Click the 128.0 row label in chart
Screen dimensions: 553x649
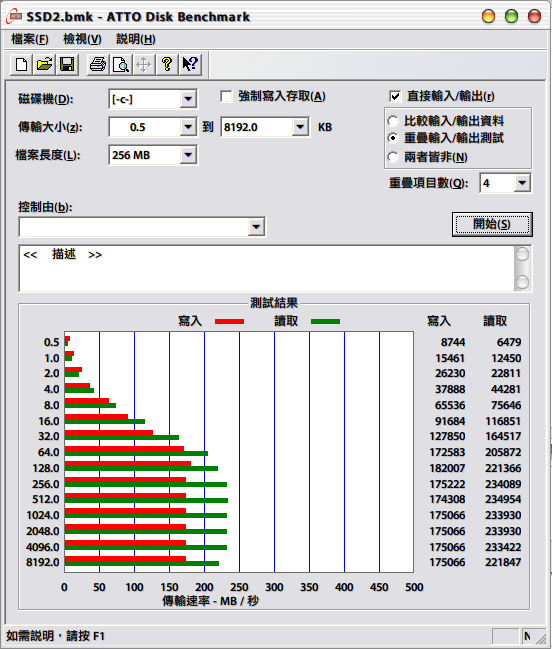point(46,468)
